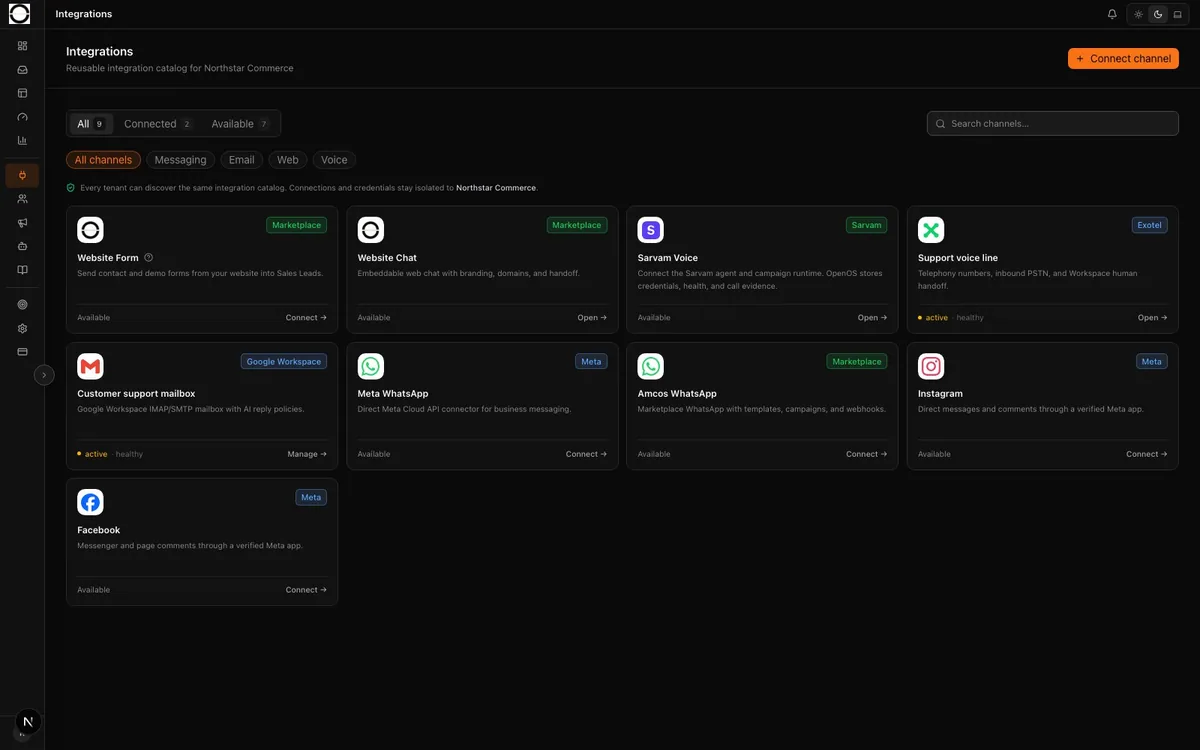This screenshot has width=1200, height=750.
Task: Click the Instagram logo icon
Action: coord(931,366)
